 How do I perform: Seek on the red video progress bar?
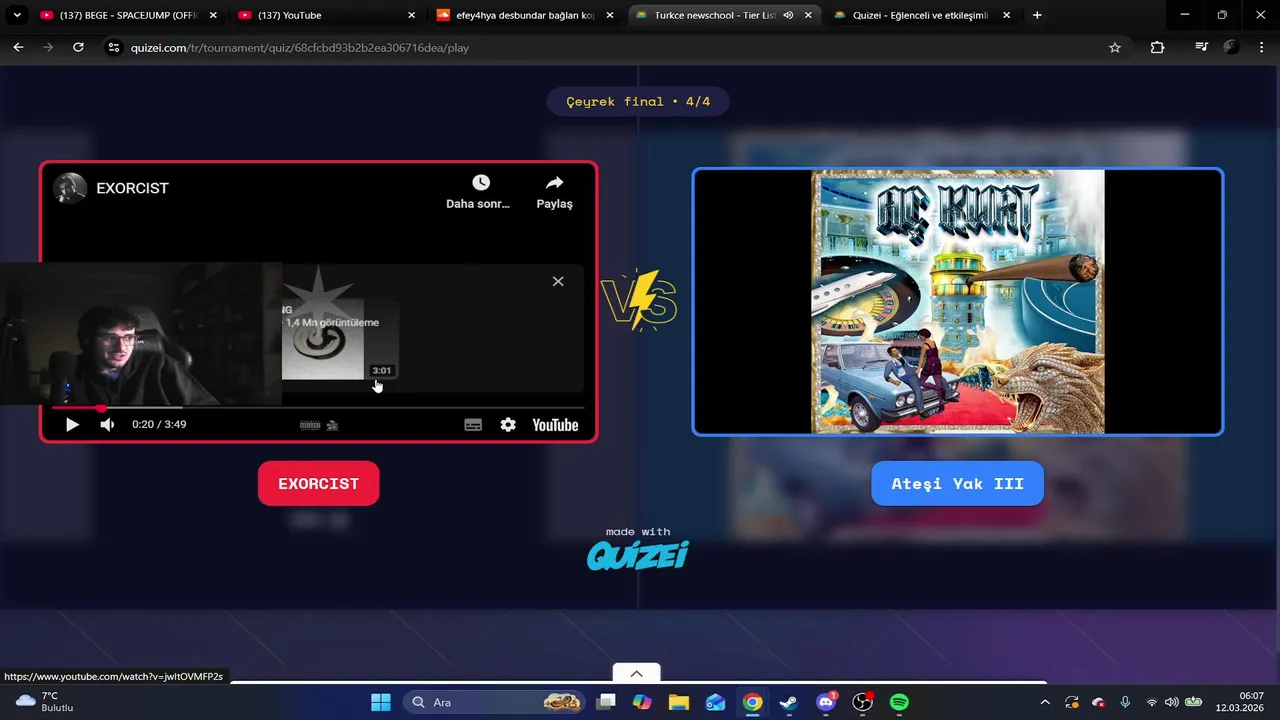click(317, 408)
